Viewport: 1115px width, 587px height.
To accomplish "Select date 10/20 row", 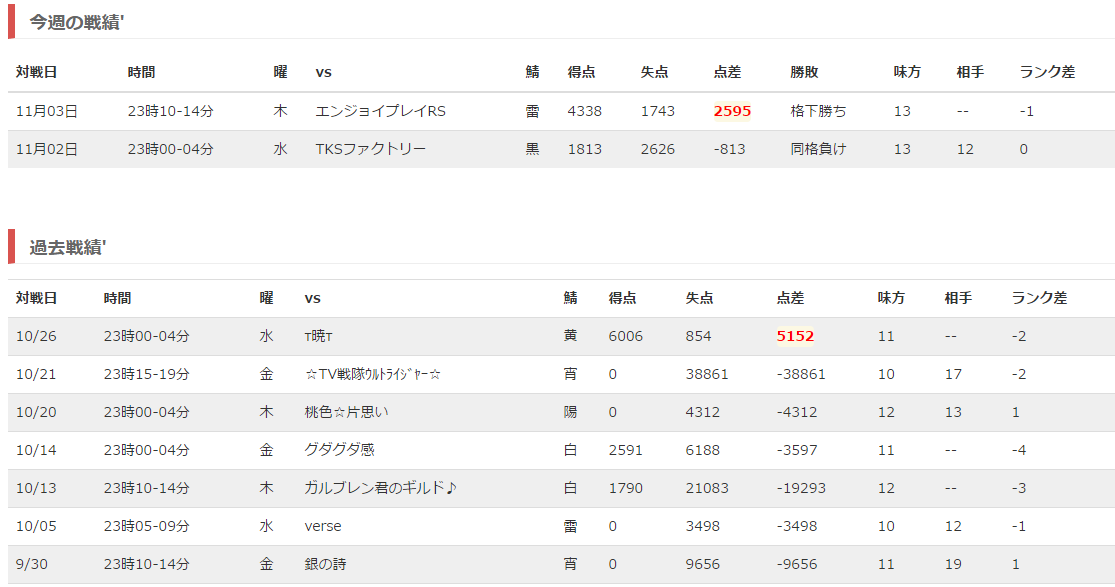I will coord(36,412).
